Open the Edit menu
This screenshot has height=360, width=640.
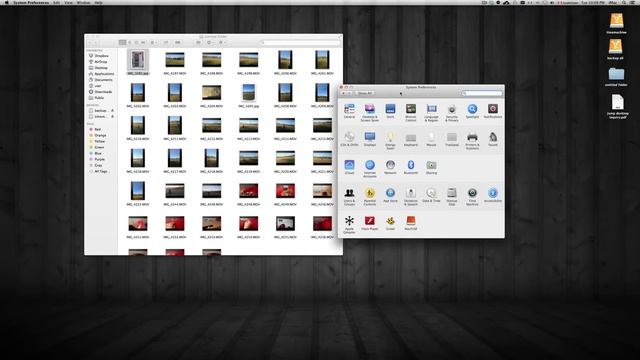tap(56, 2)
